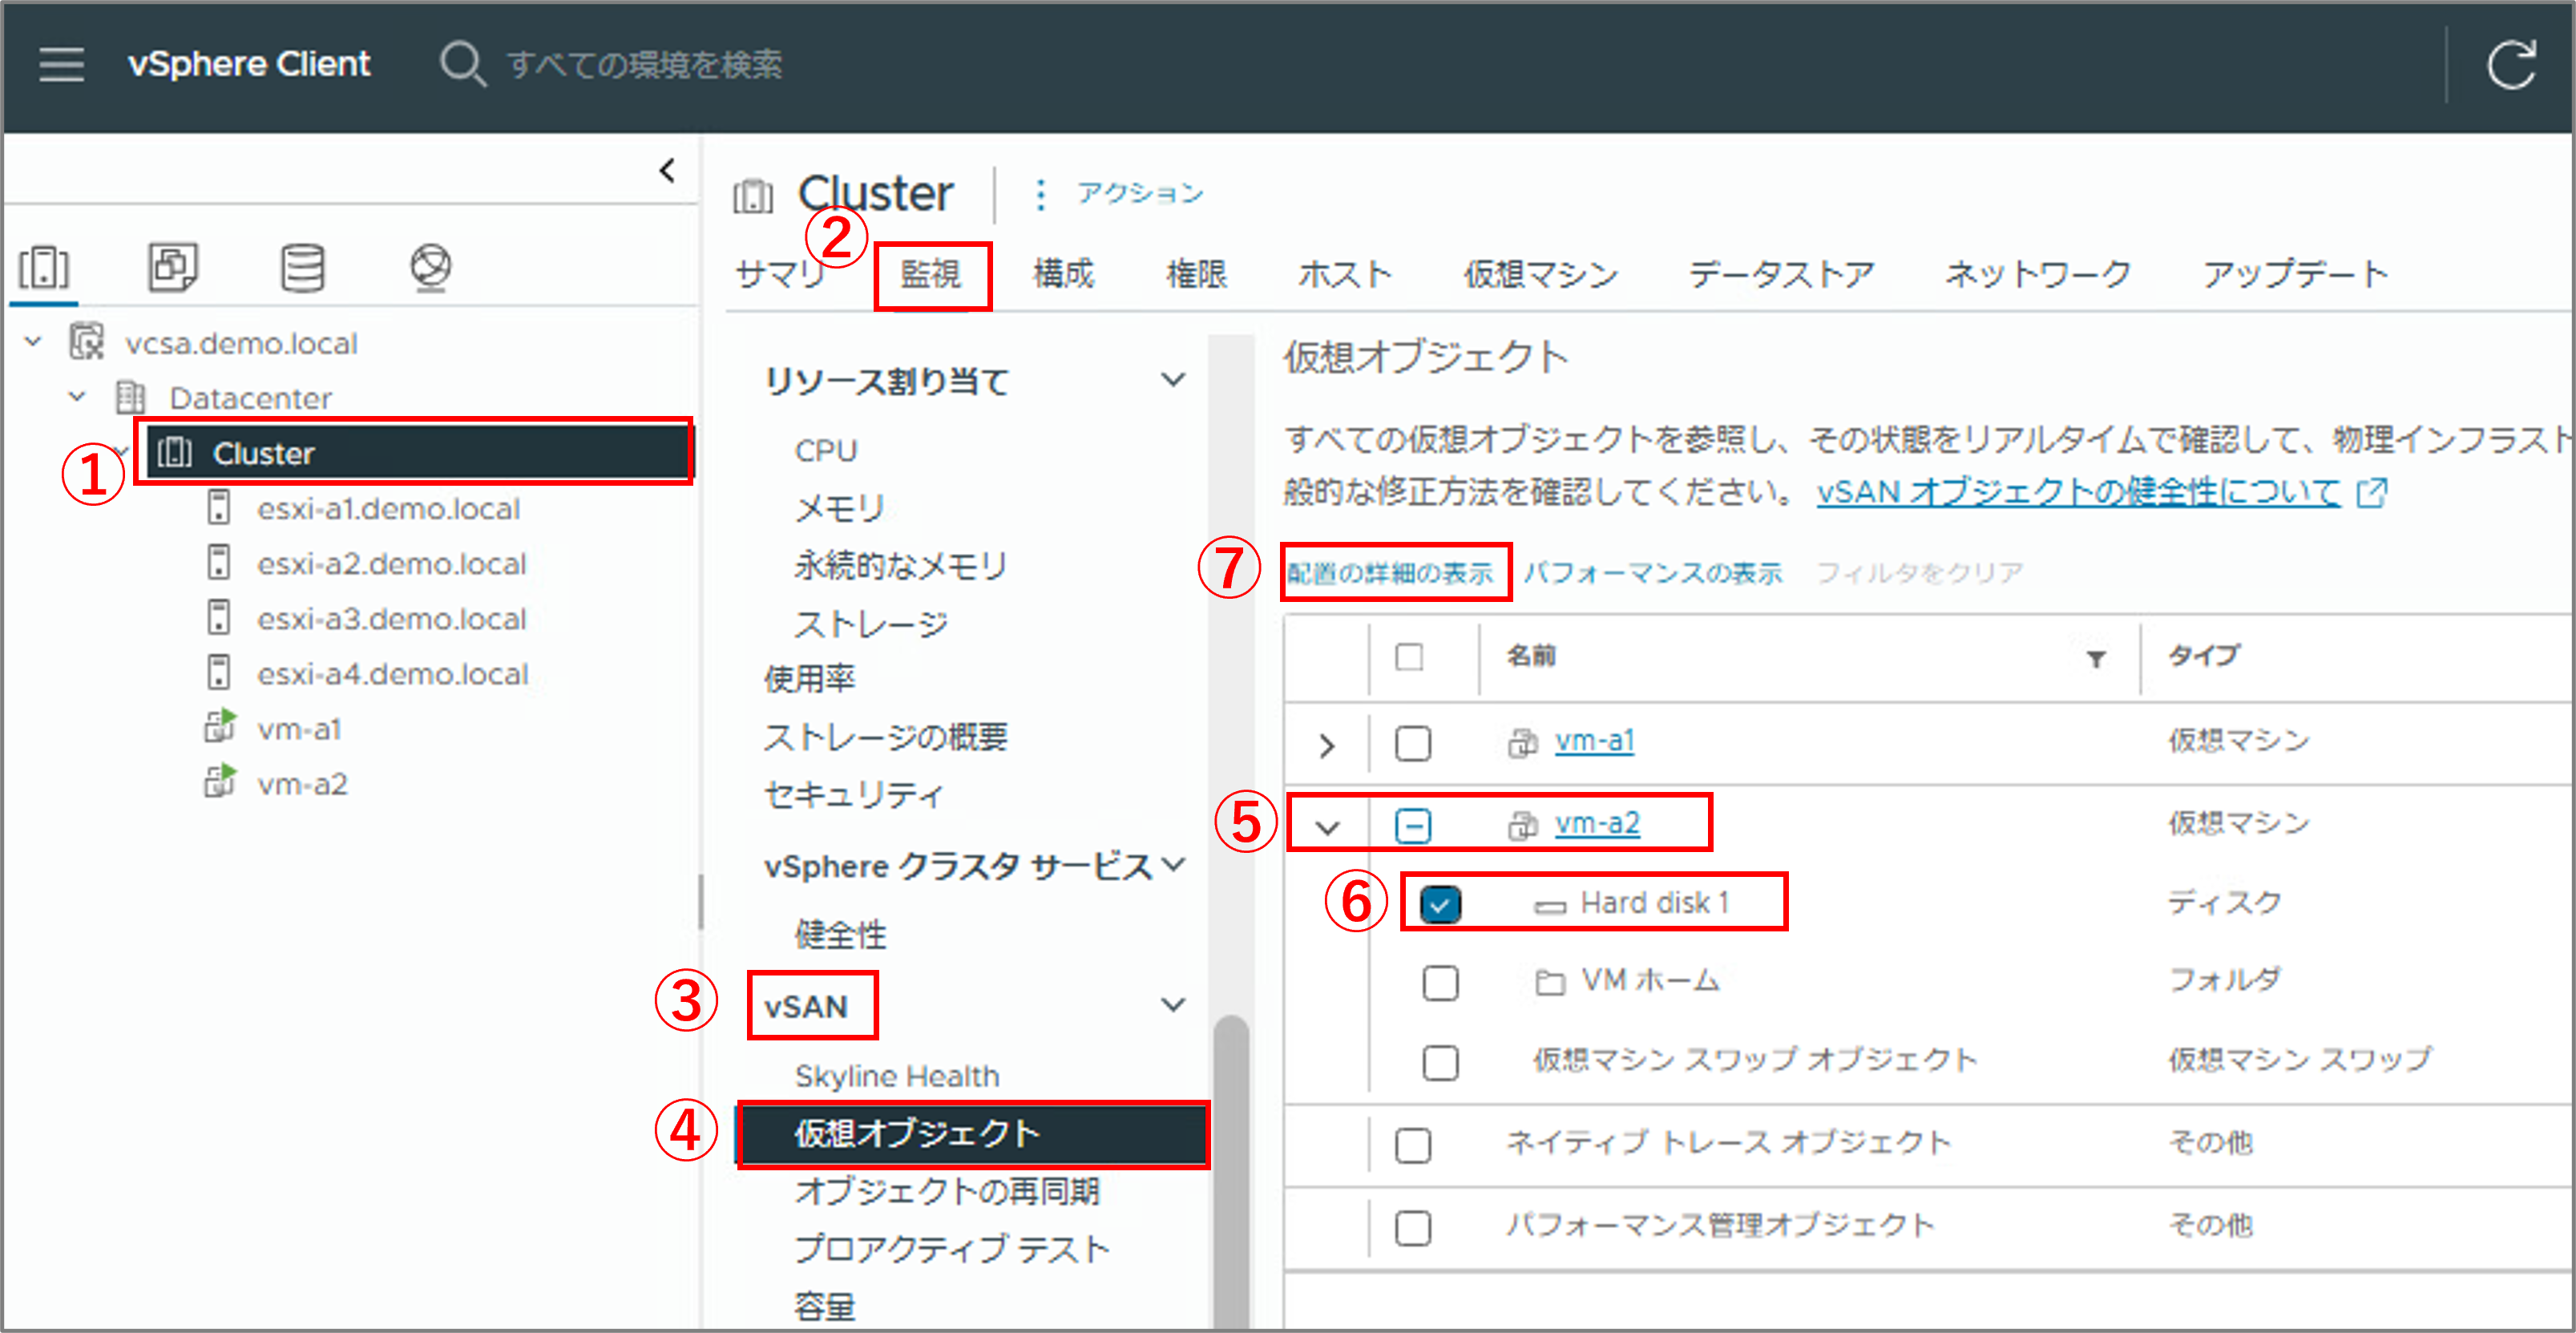This screenshot has height=1333, width=2576.
Task: Click the folder icon beside VM ホーム
Action: click(x=1550, y=983)
